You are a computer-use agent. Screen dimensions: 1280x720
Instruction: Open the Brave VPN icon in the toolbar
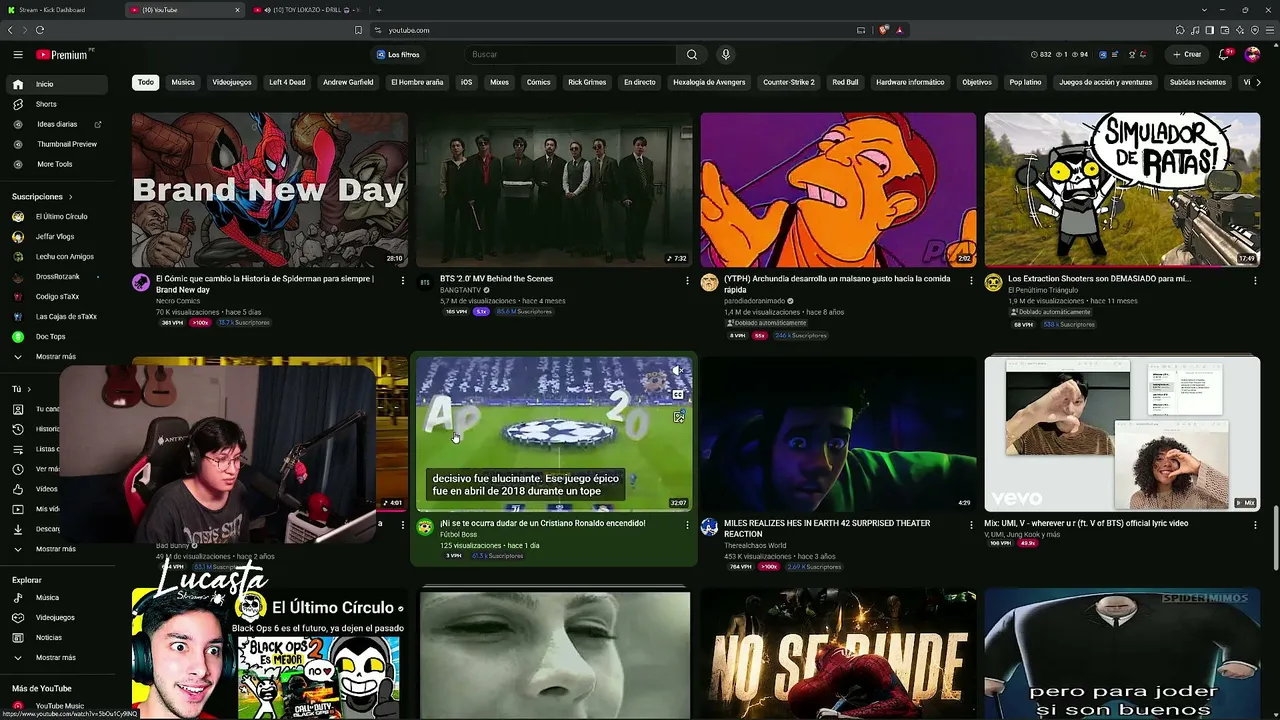pyautogui.click(x=1255, y=30)
